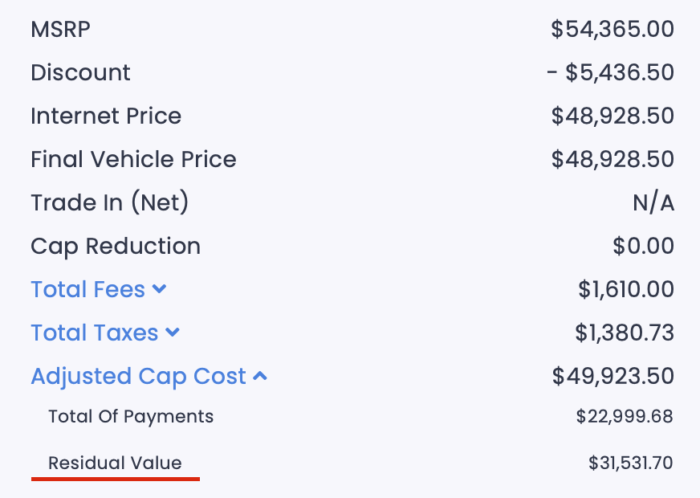This screenshot has height=498, width=700.
Task: Click the Total Fees link text
Action: pyautogui.click(x=88, y=290)
